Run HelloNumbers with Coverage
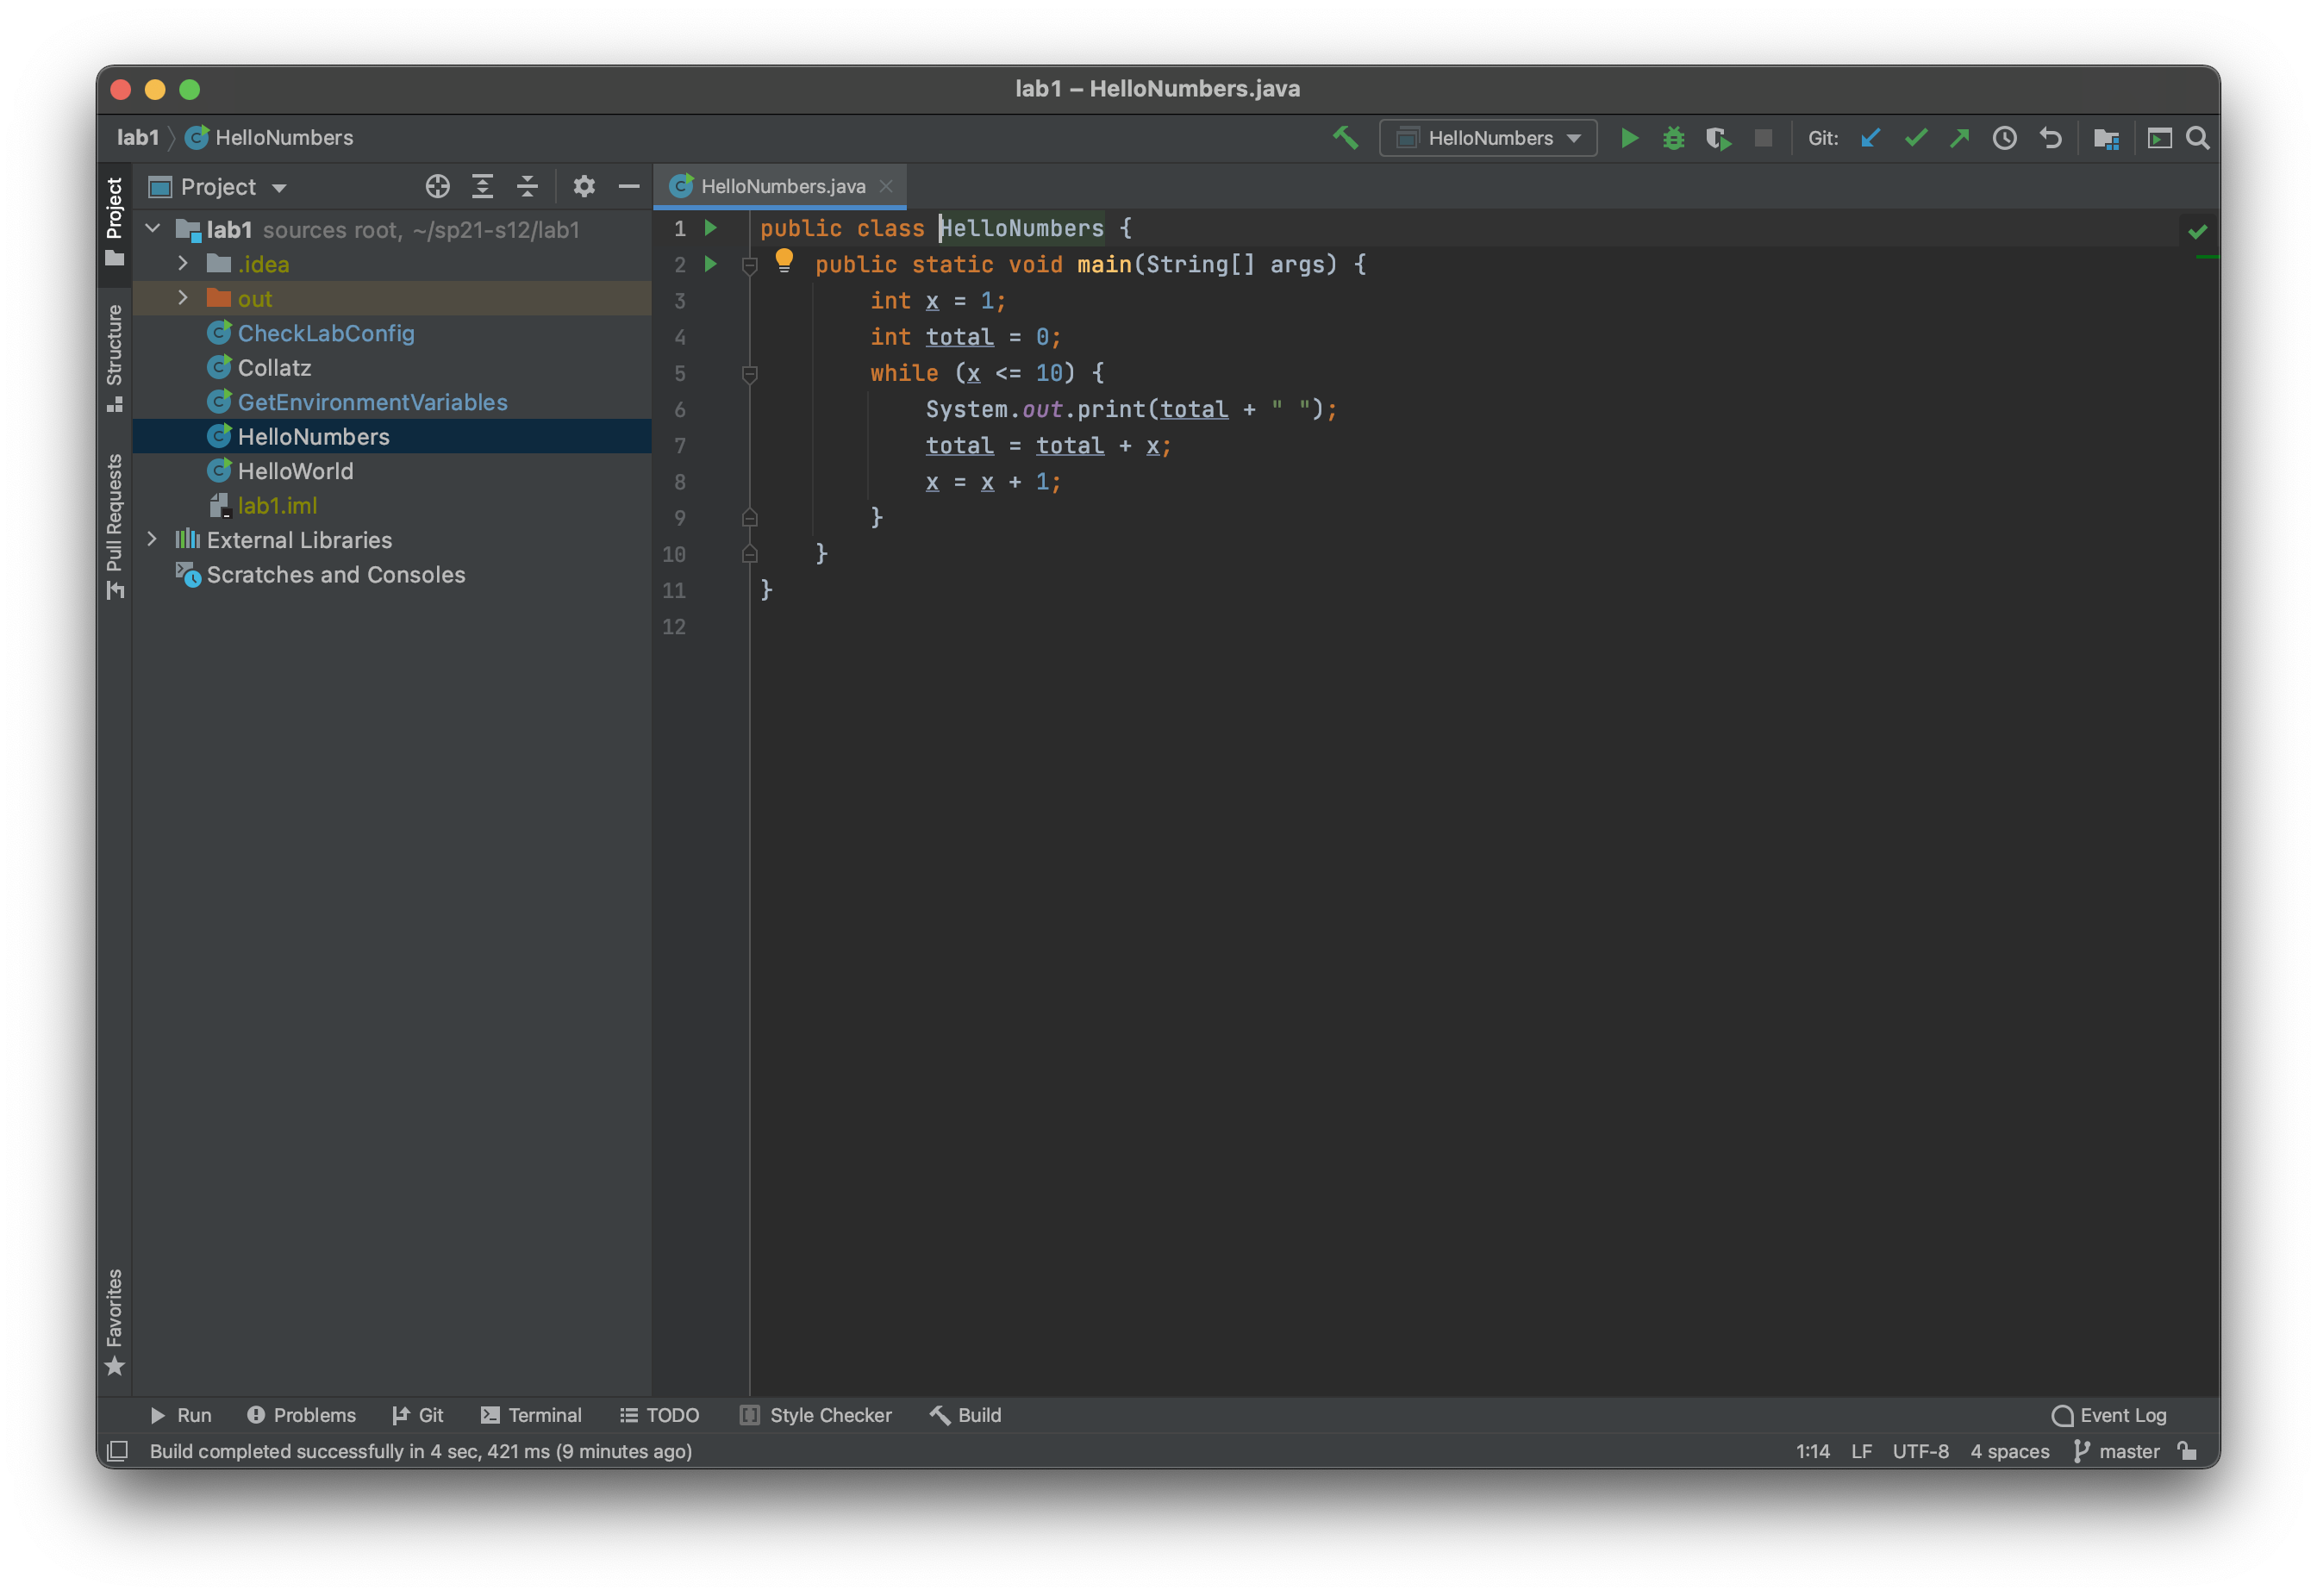Viewport: 2317px width, 1596px height. coord(1719,138)
